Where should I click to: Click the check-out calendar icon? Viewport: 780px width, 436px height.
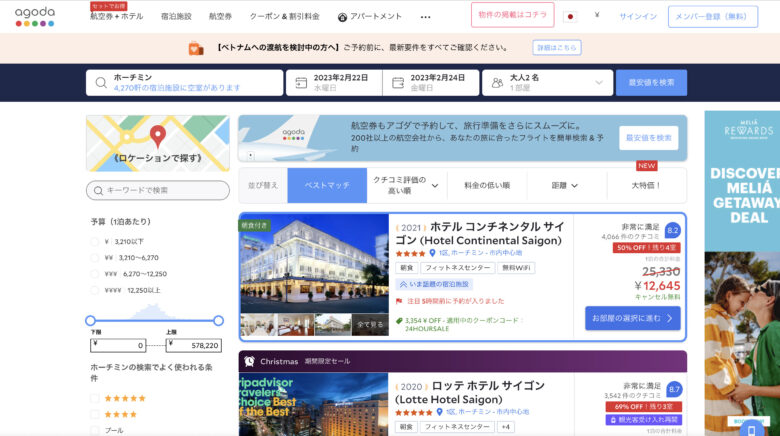coord(398,83)
